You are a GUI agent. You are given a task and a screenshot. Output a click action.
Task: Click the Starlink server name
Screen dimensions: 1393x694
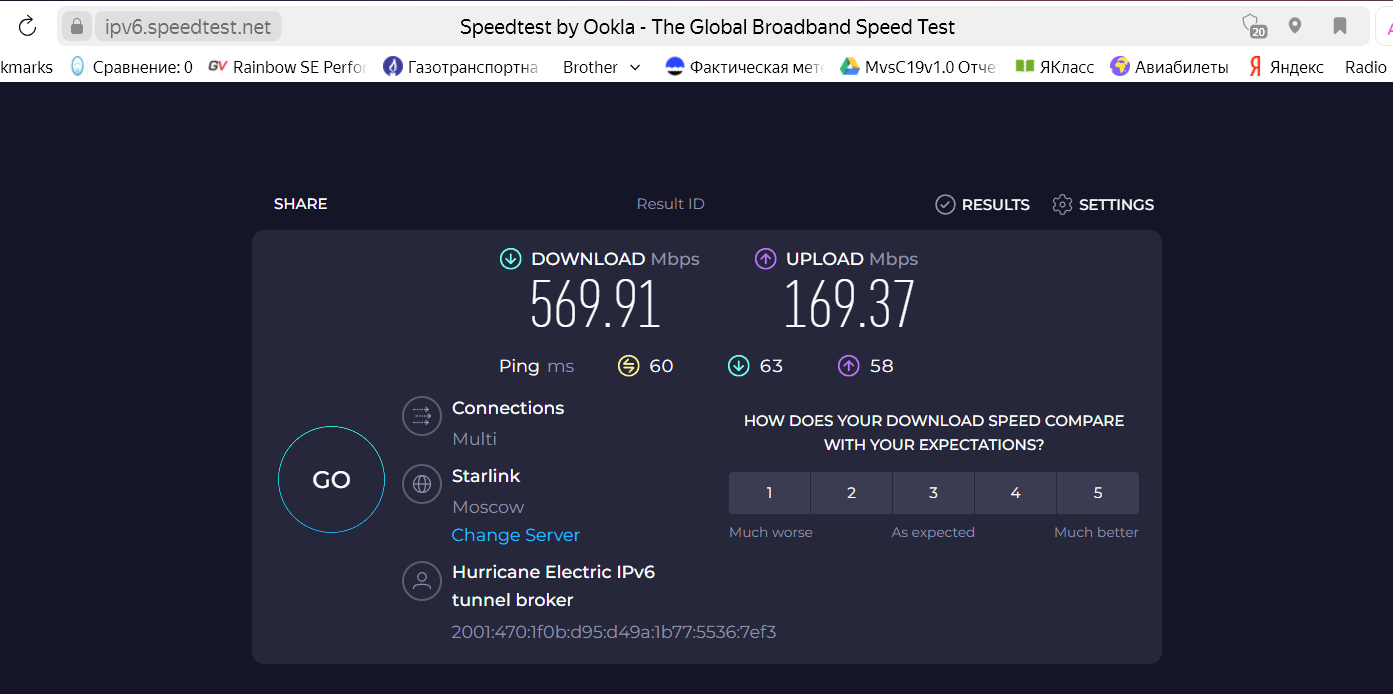[x=486, y=476]
